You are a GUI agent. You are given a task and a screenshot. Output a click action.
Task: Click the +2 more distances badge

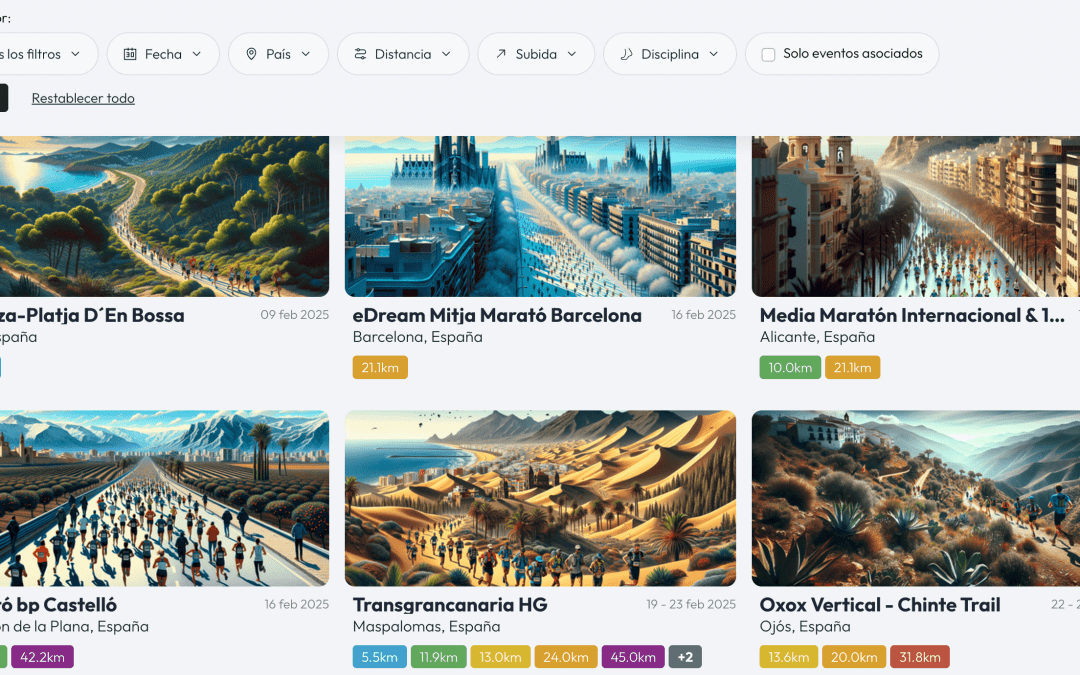click(685, 657)
